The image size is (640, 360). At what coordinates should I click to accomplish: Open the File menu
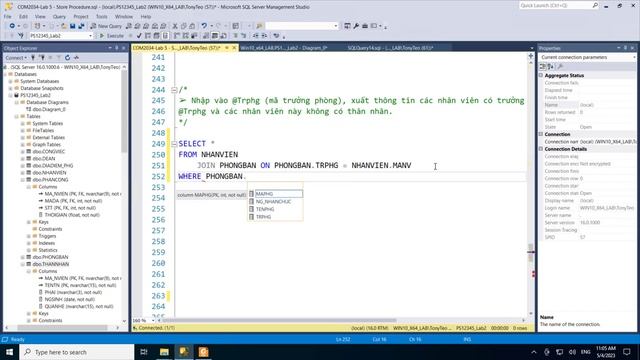(x=7, y=17)
